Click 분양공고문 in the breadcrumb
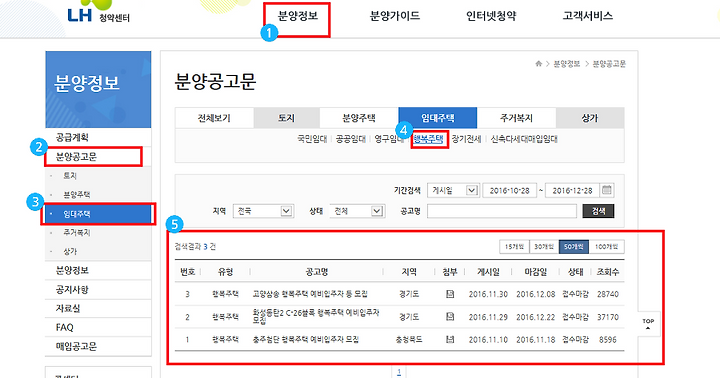This screenshot has width=720, height=378. (x=609, y=64)
